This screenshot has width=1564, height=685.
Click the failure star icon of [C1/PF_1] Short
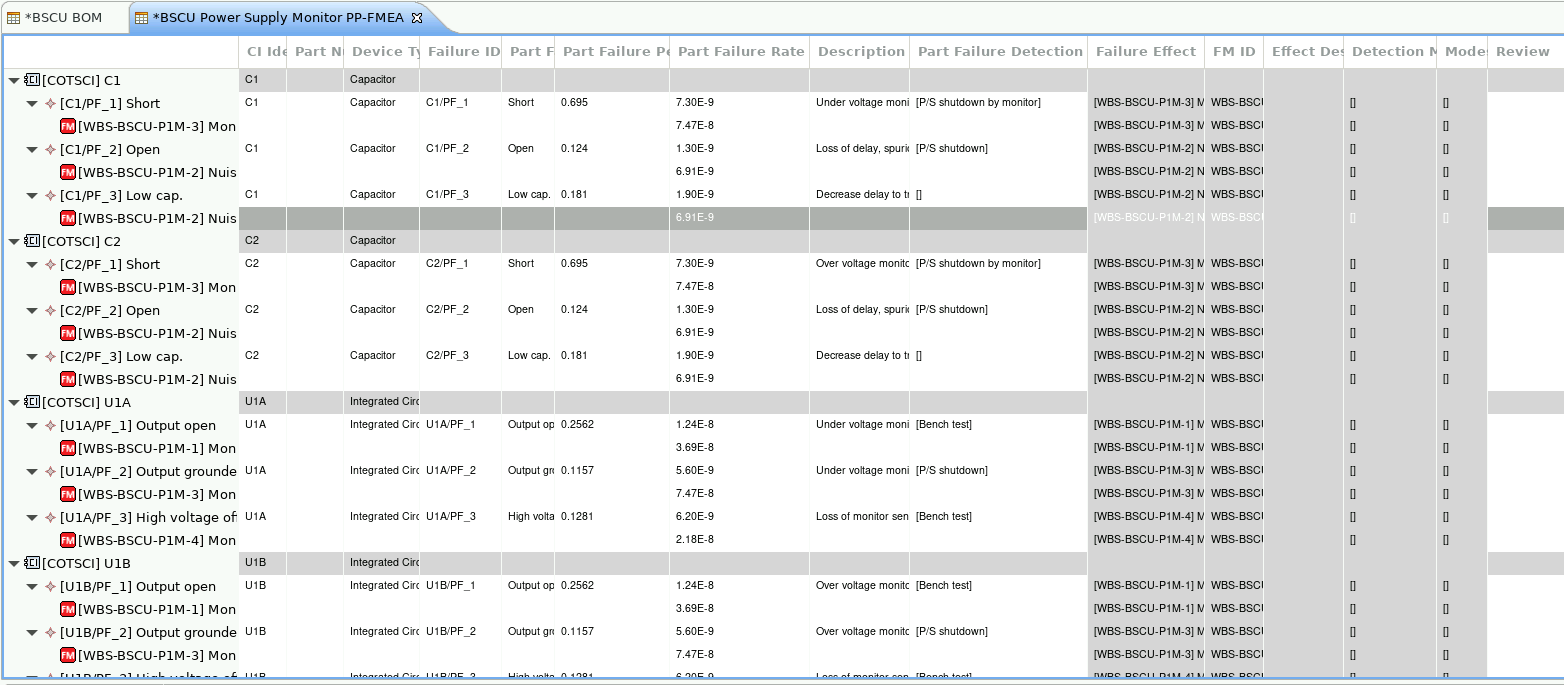click(x=50, y=103)
